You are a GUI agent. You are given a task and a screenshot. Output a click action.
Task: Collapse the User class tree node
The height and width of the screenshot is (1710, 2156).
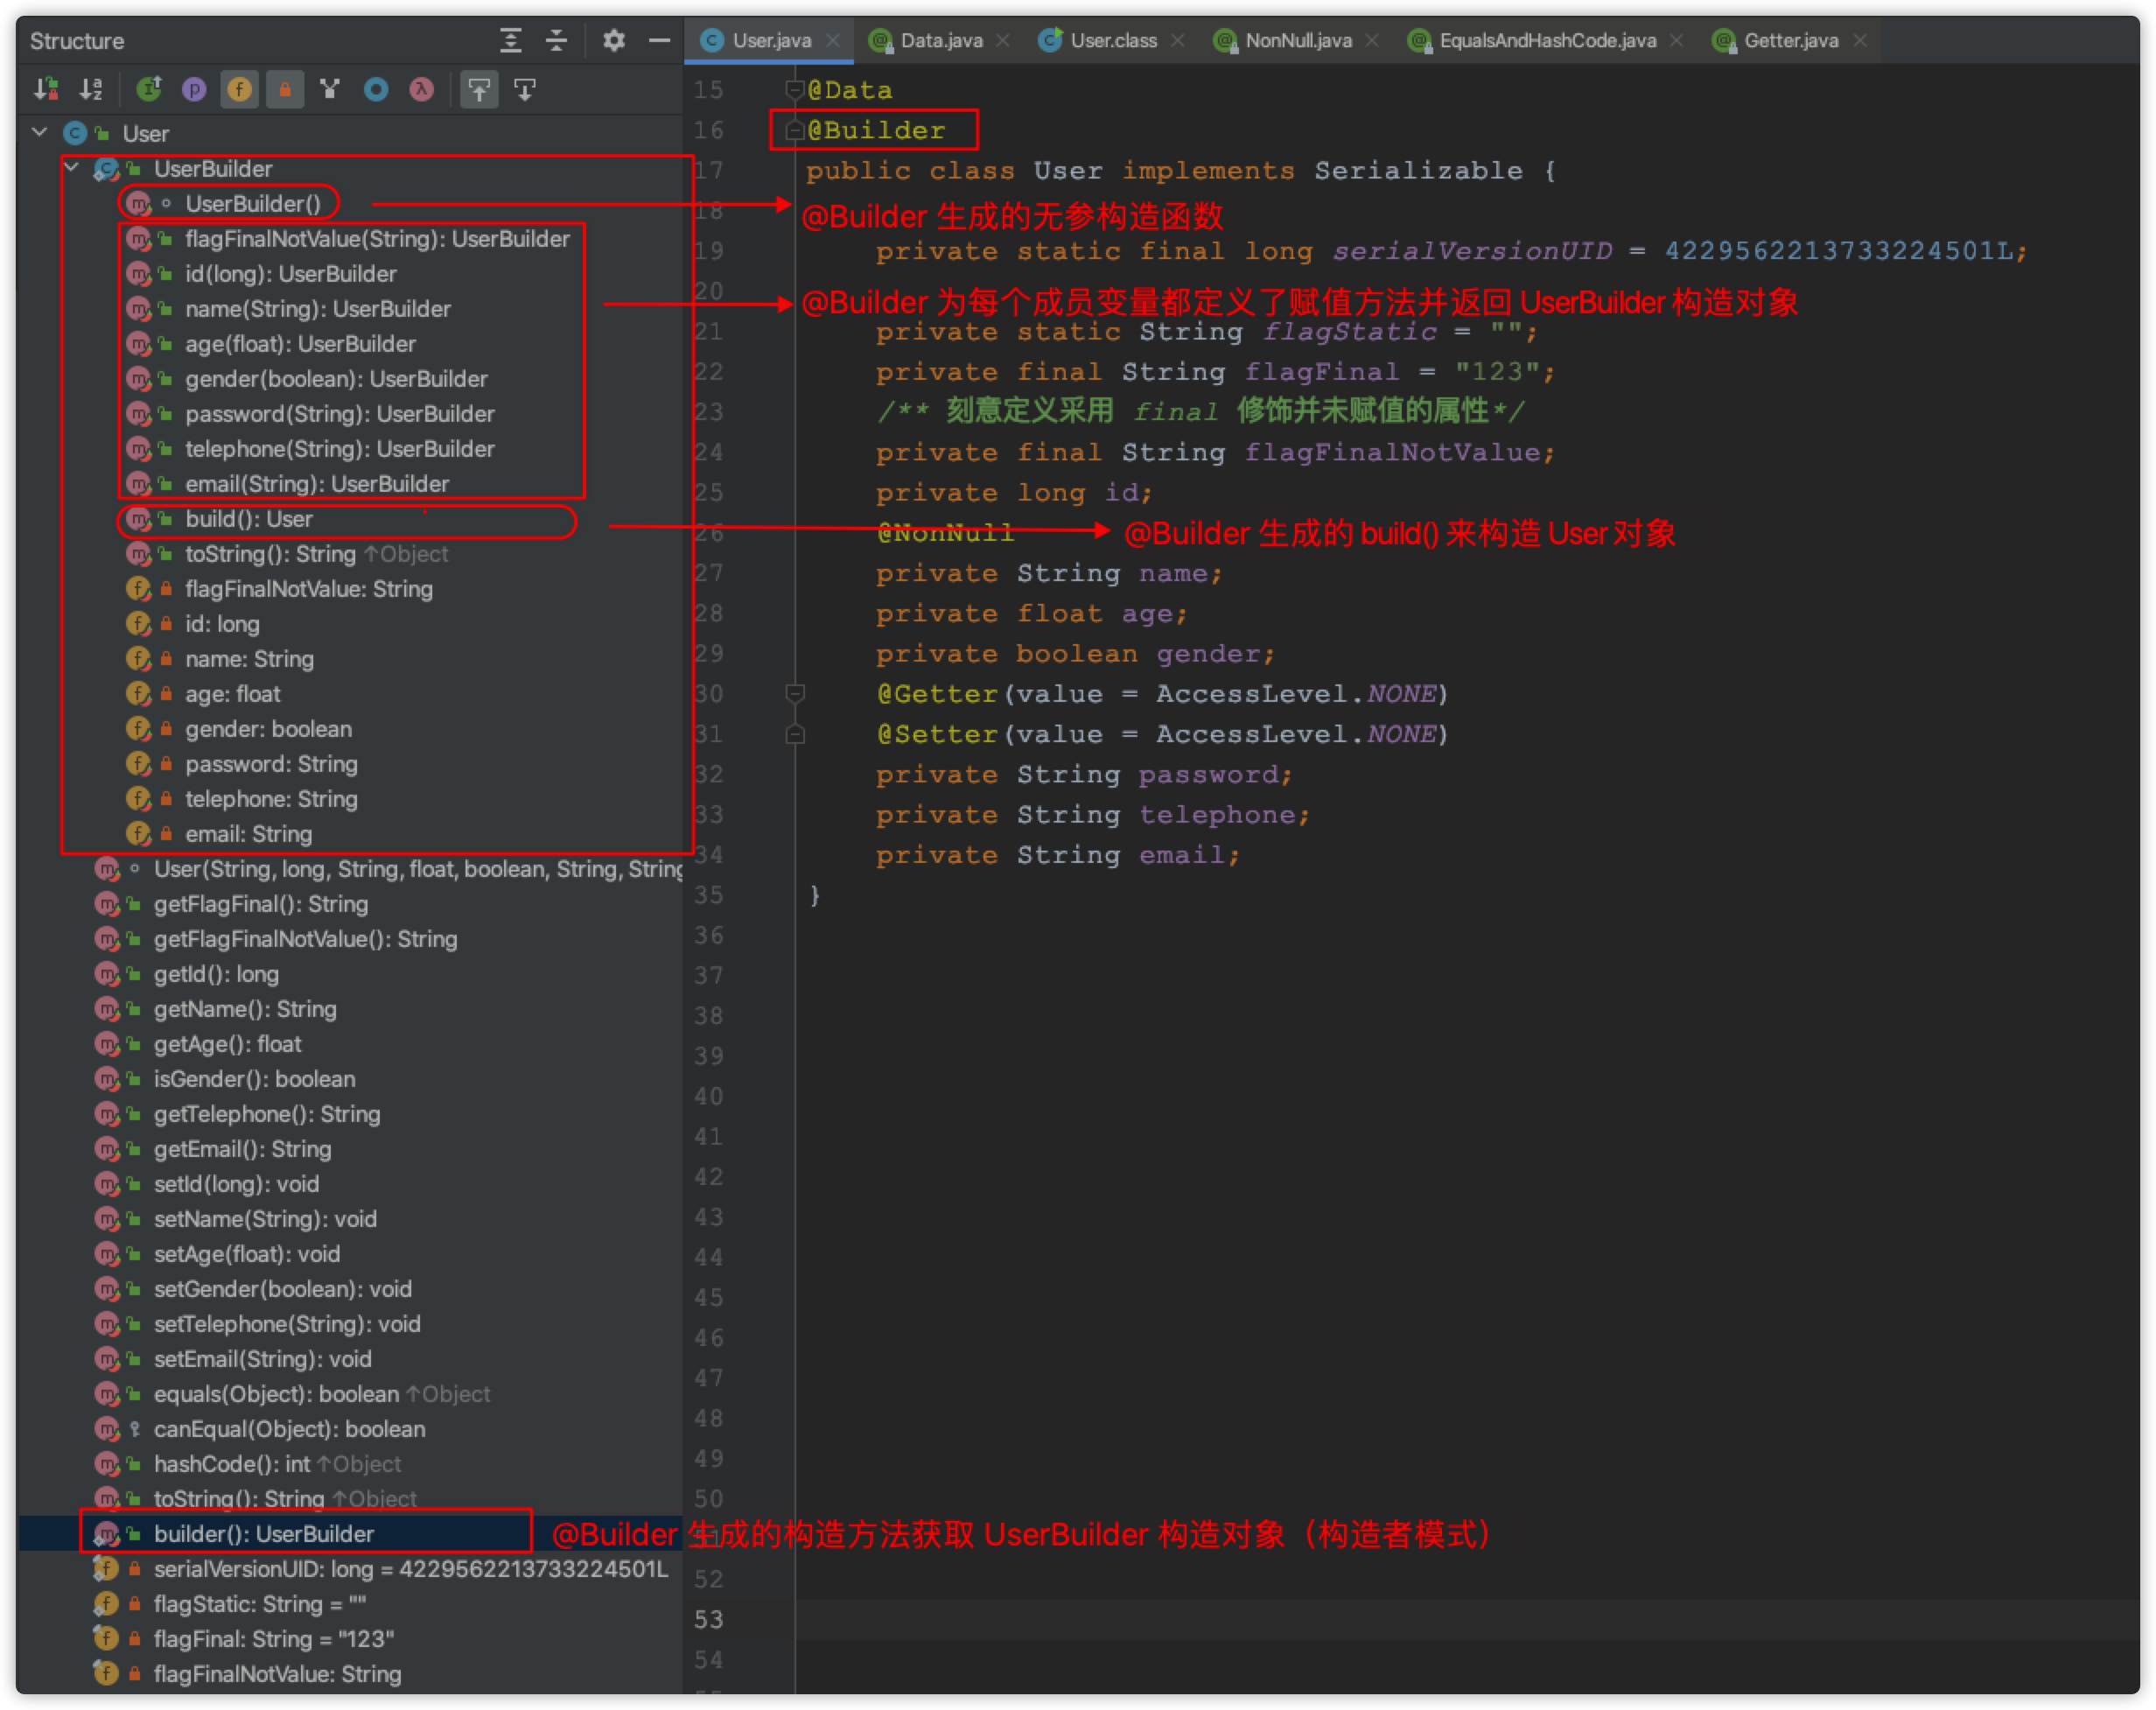coord(40,133)
